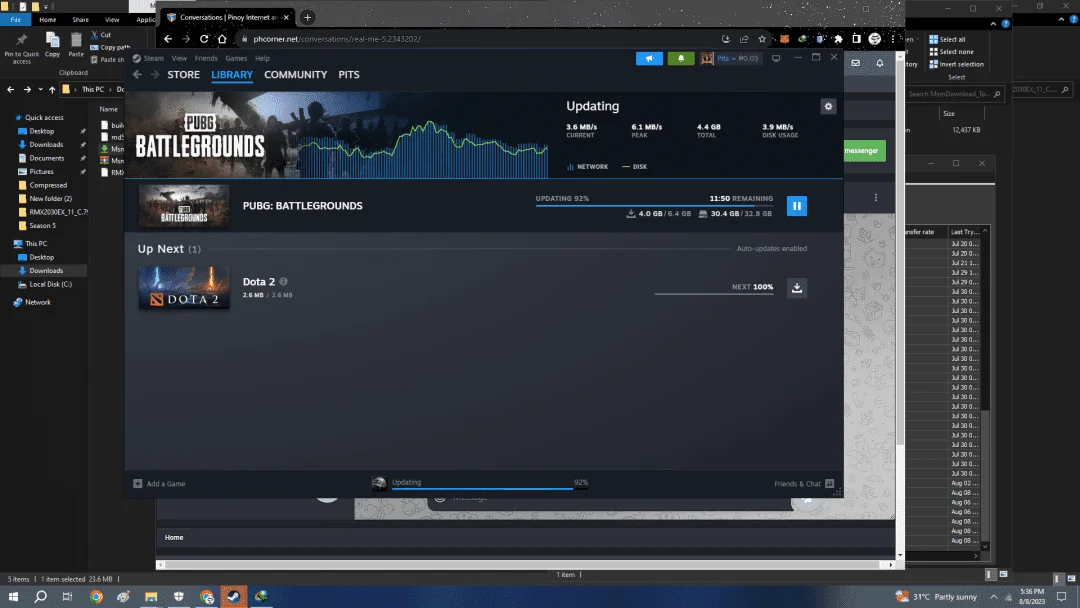The height and width of the screenshot is (608, 1080).
Task: Click the Dota 2 next progress bar
Action: coord(714,293)
